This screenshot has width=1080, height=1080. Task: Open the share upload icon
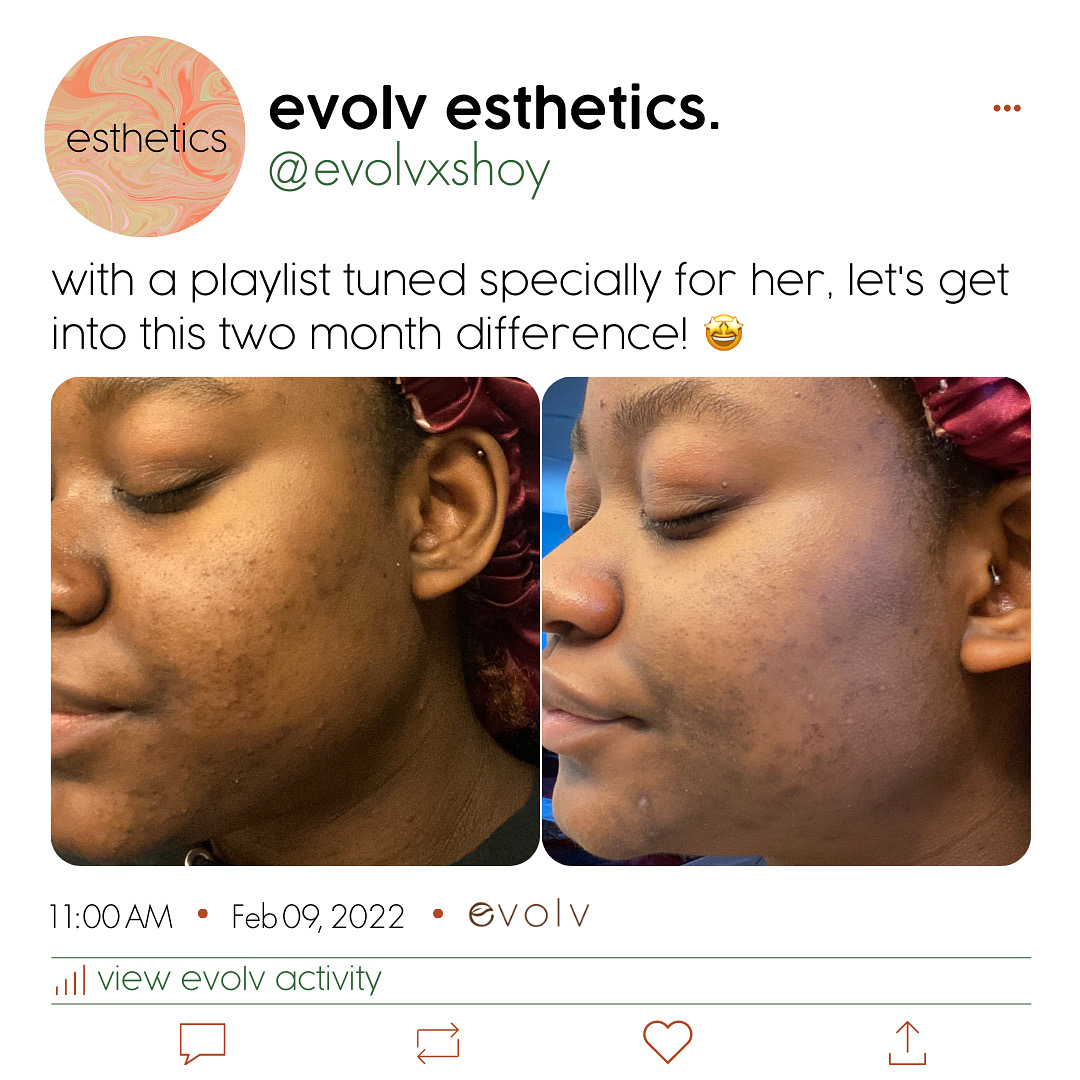pyautogui.click(x=907, y=1043)
